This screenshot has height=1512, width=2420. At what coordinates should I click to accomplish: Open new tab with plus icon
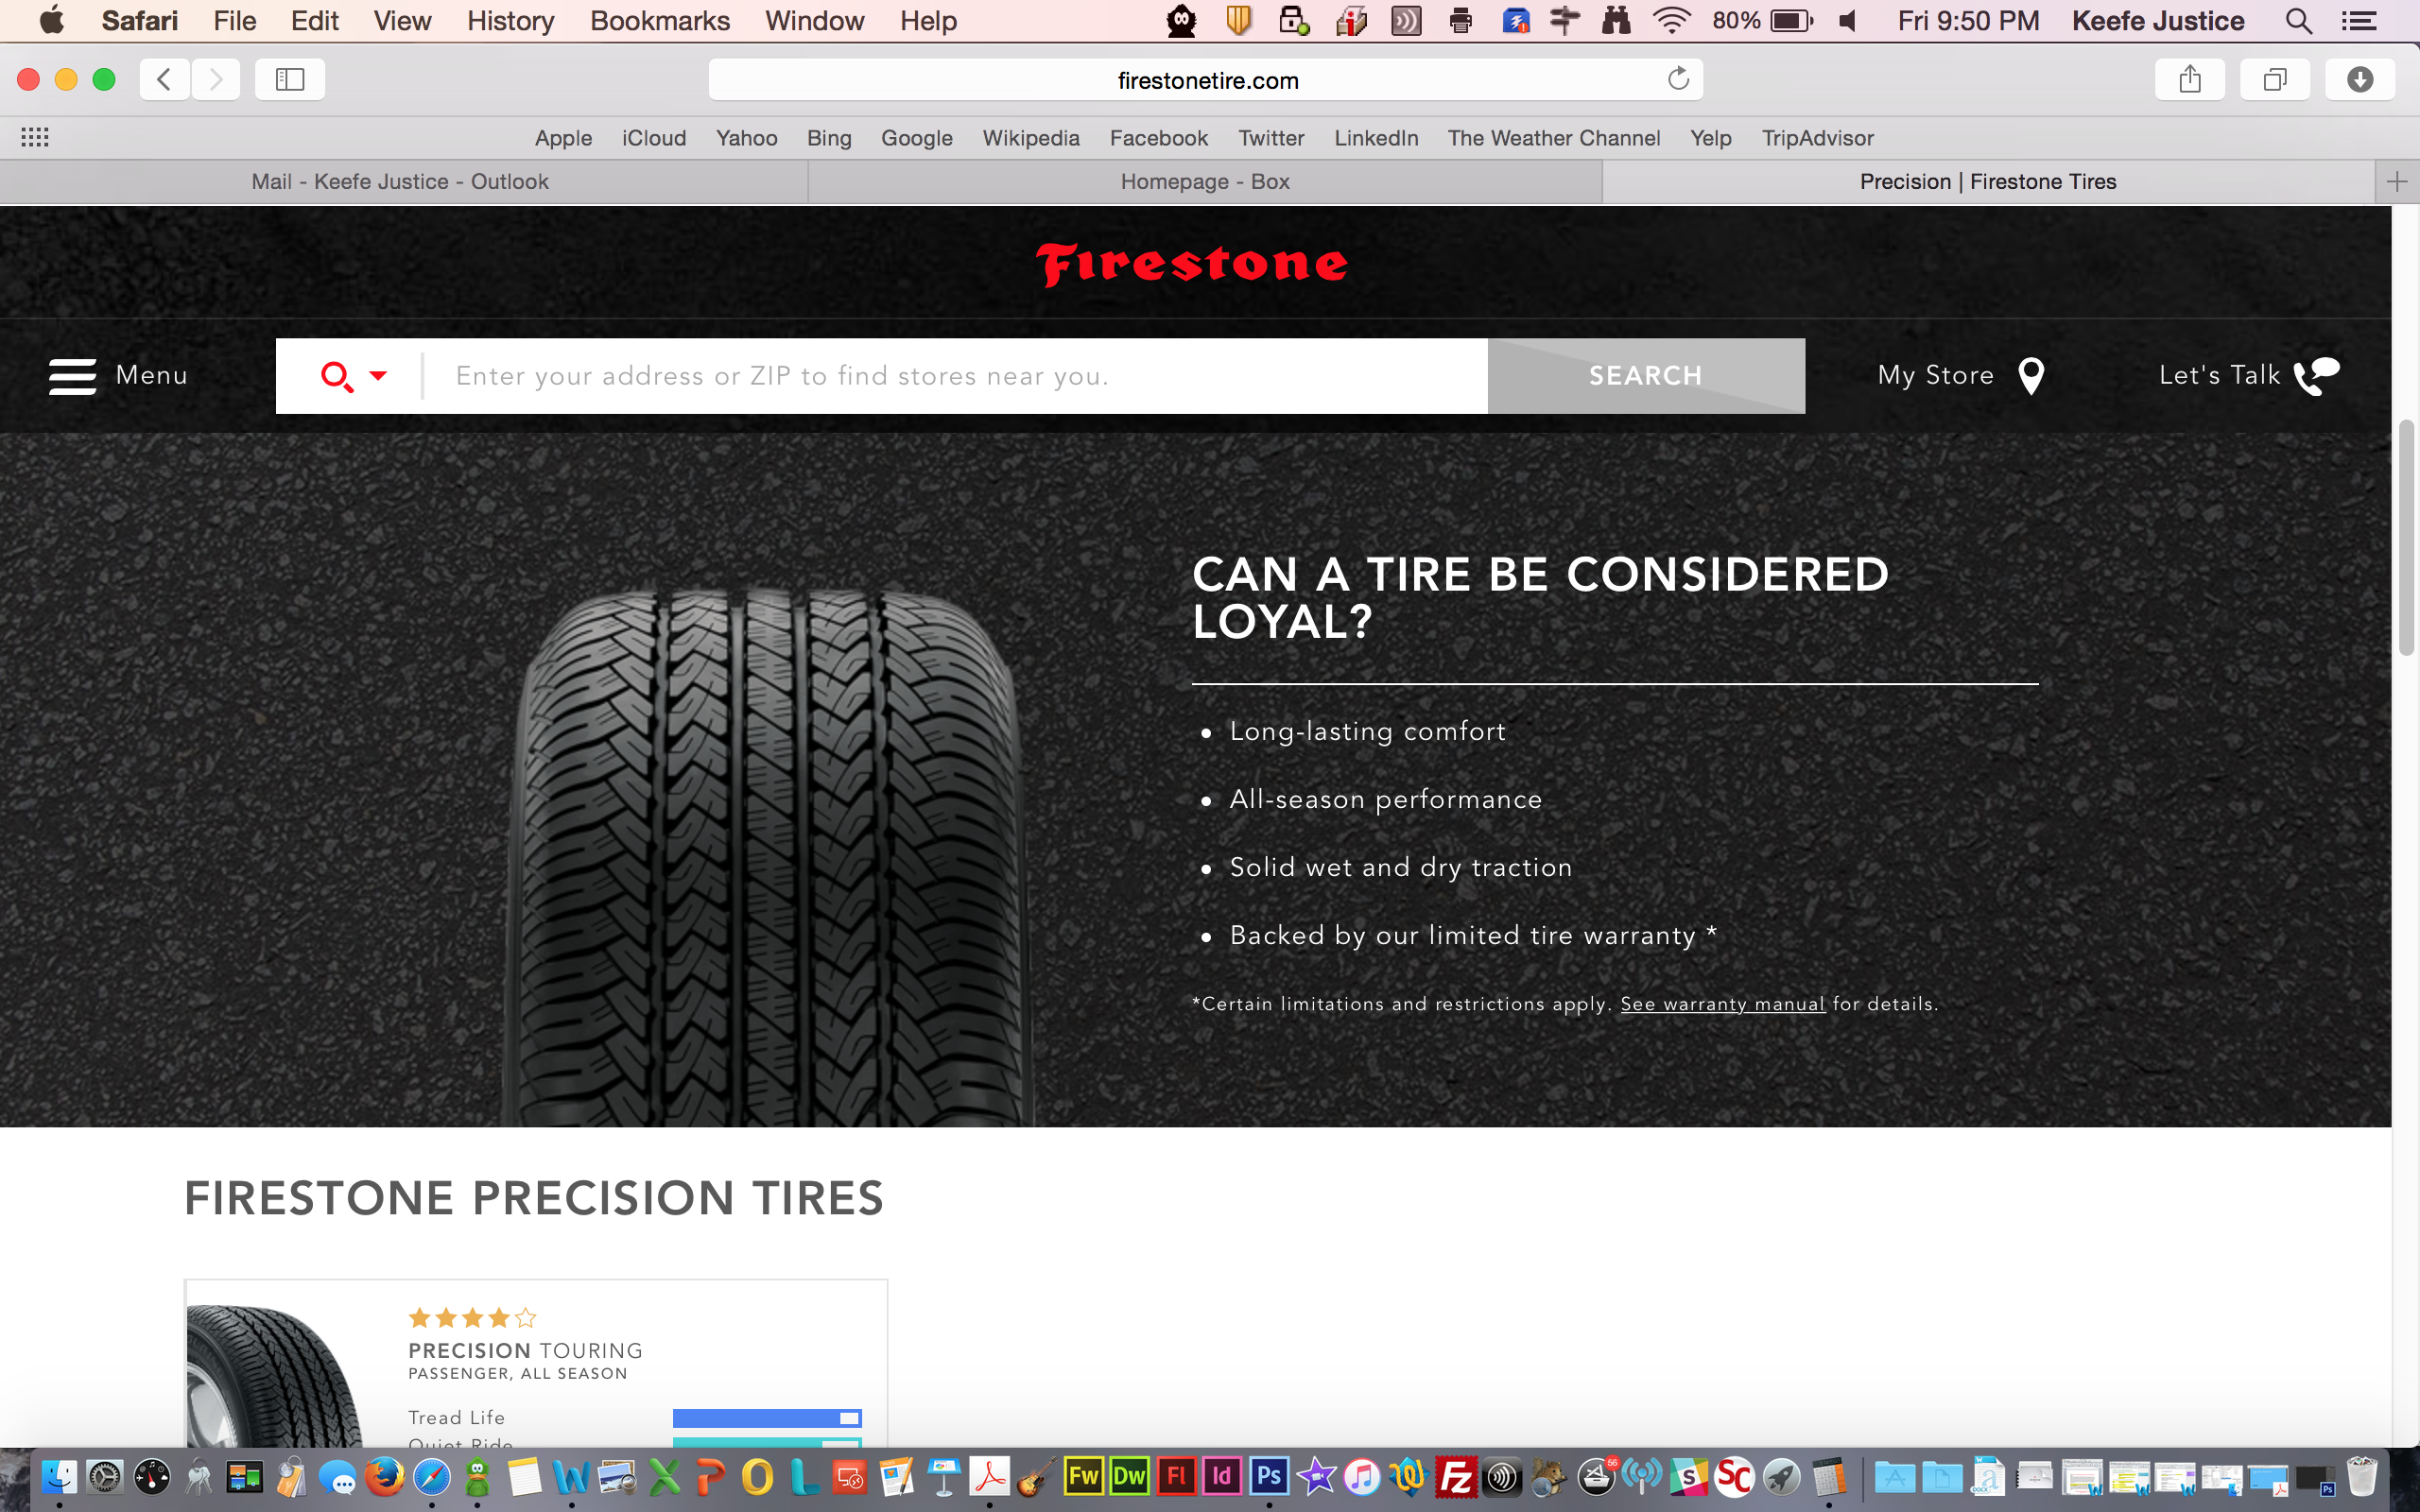pos(2396,182)
